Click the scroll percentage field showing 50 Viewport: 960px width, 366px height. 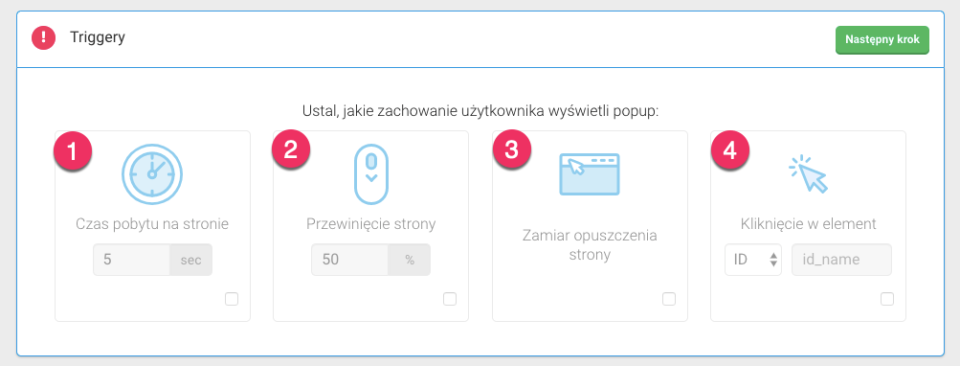(350, 260)
